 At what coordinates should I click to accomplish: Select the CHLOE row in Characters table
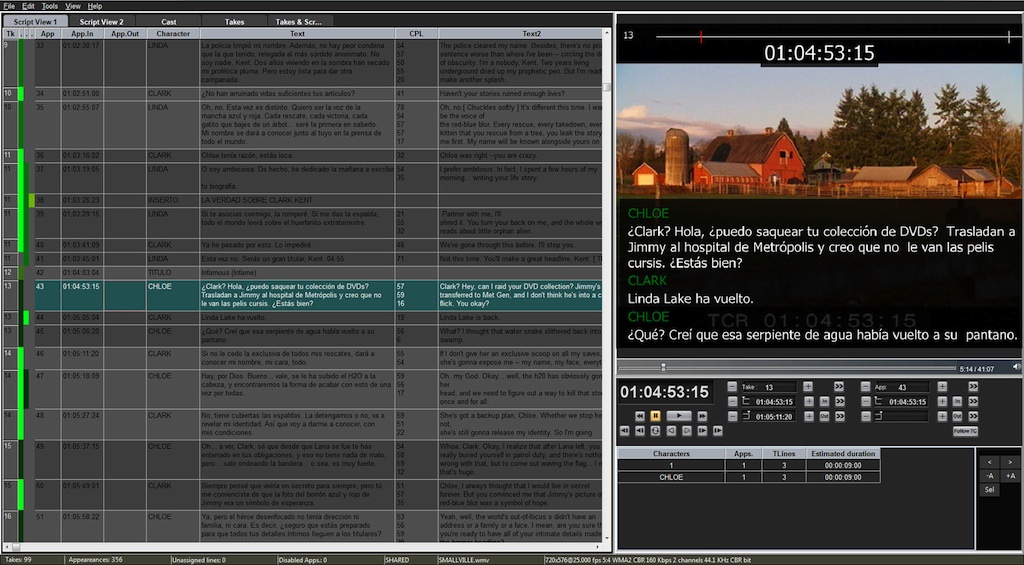pos(749,477)
